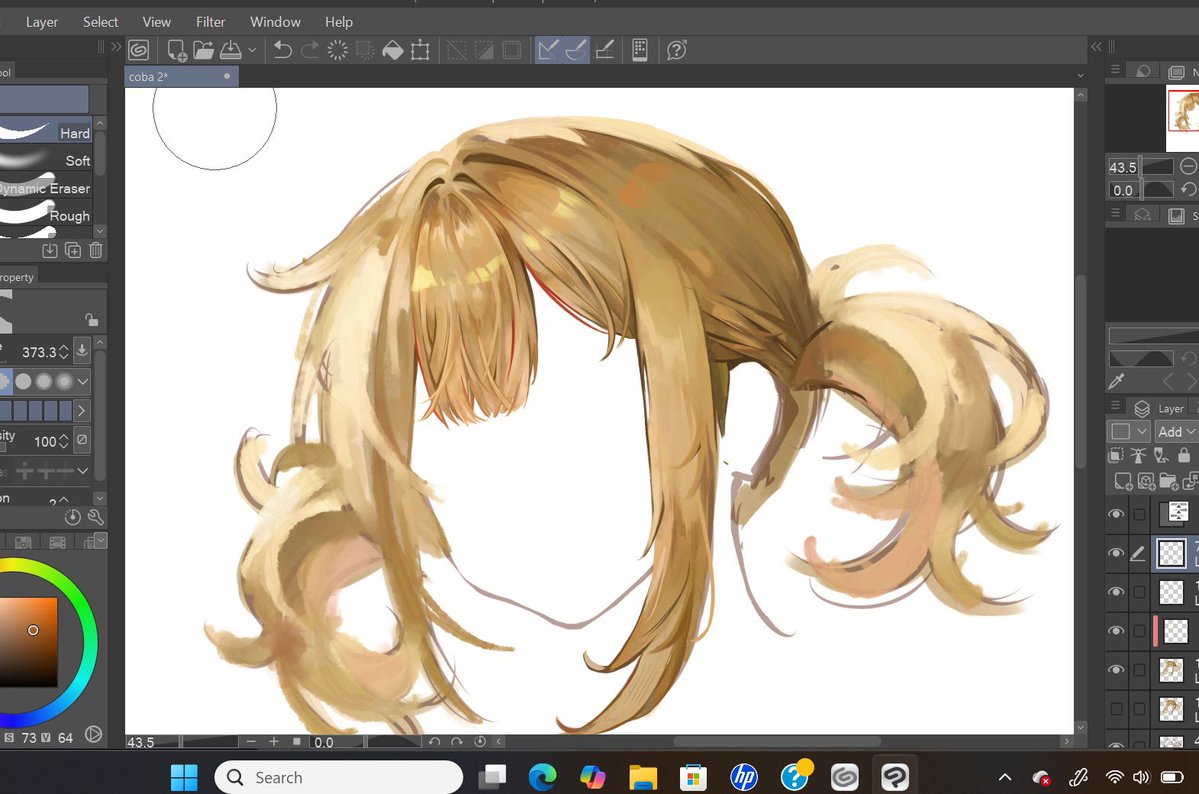Save the document with the Save icon
Viewport: 1199px width, 794px height.
[x=231, y=50]
